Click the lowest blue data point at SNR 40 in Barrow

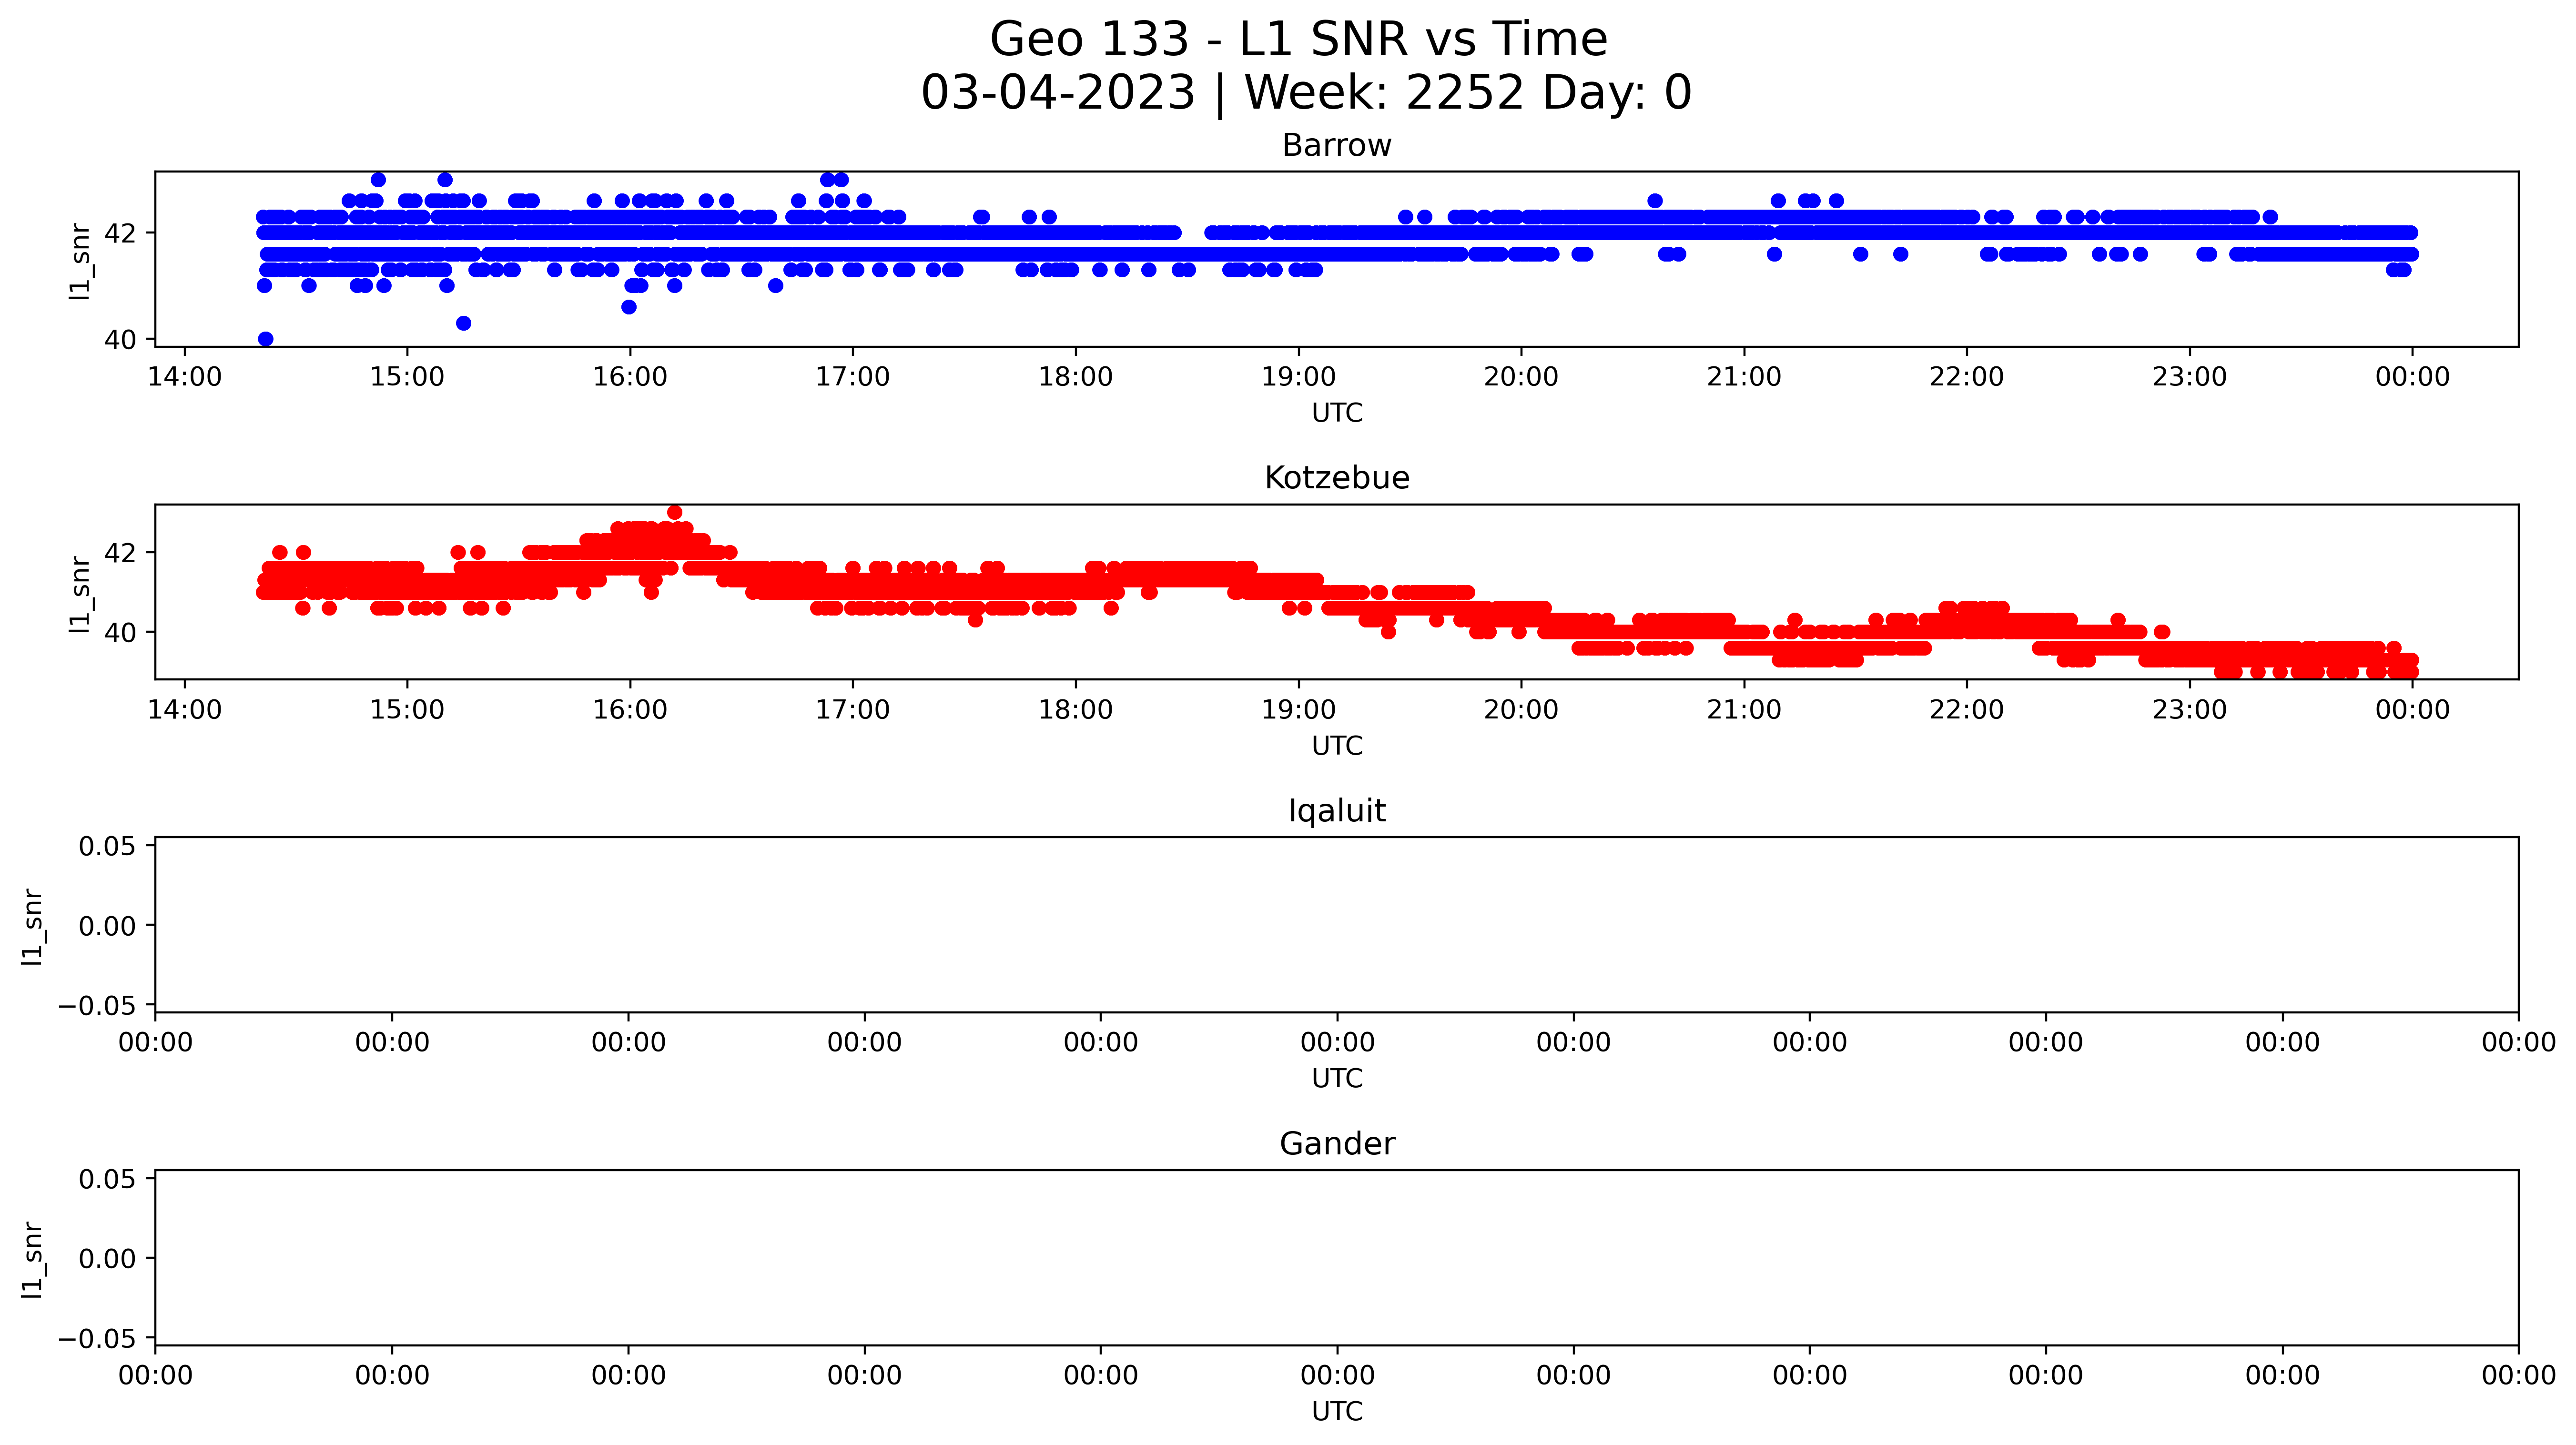click(x=265, y=339)
